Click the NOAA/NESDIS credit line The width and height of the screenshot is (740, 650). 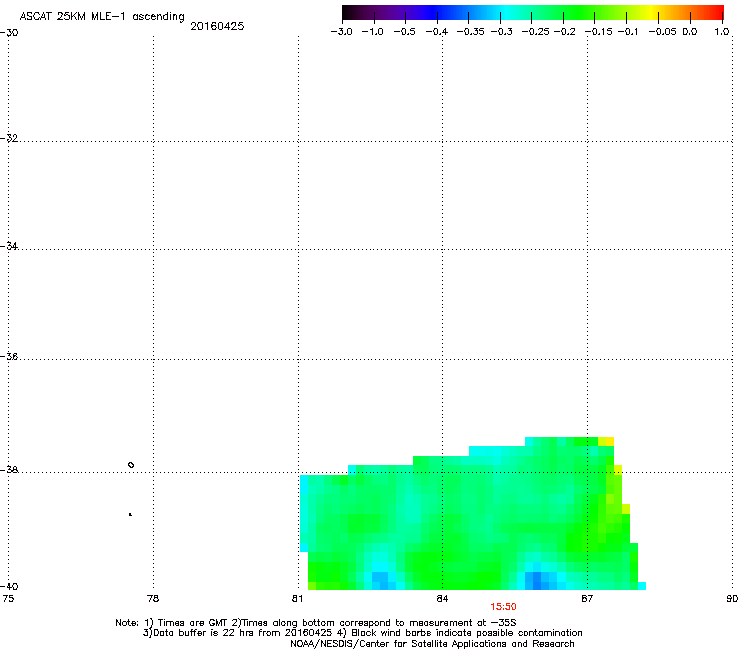pos(432,644)
